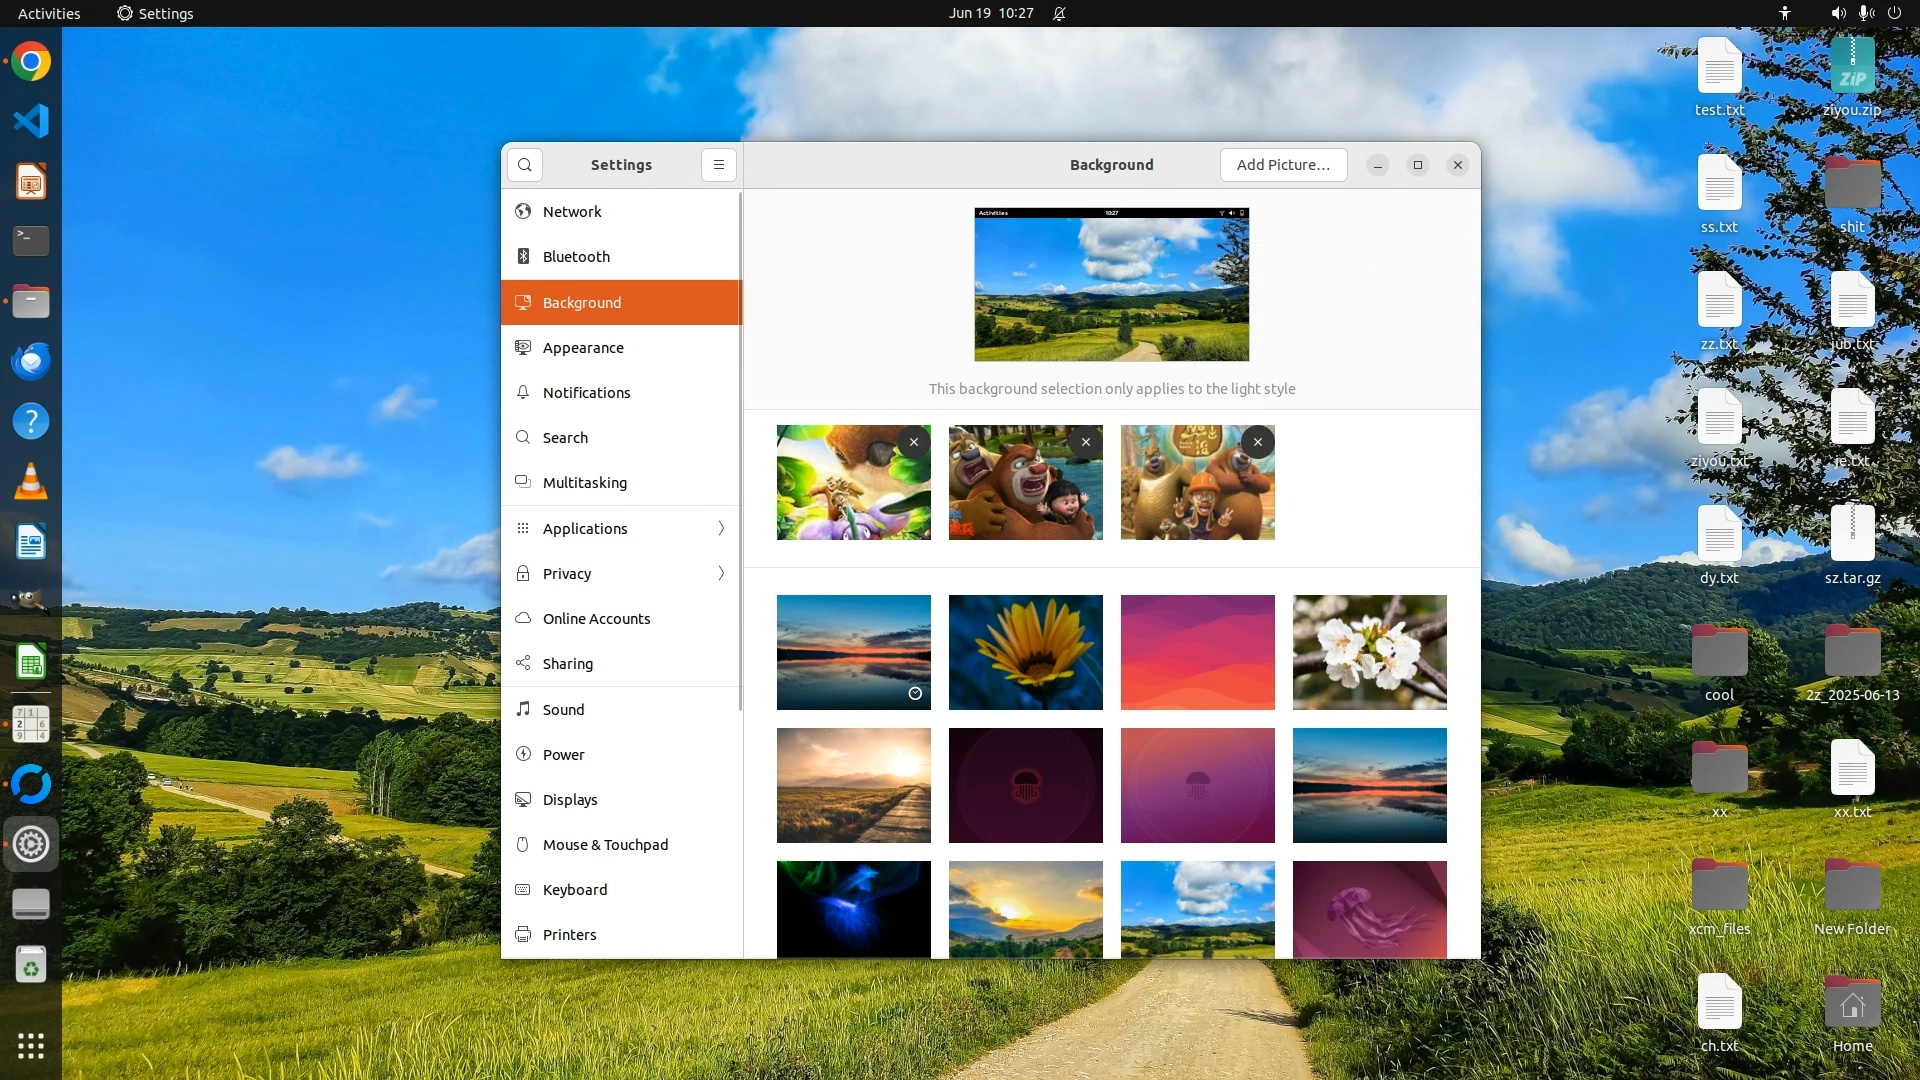Launch VLC media player from dock
1920x1080 pixels.
coord(31,482)
